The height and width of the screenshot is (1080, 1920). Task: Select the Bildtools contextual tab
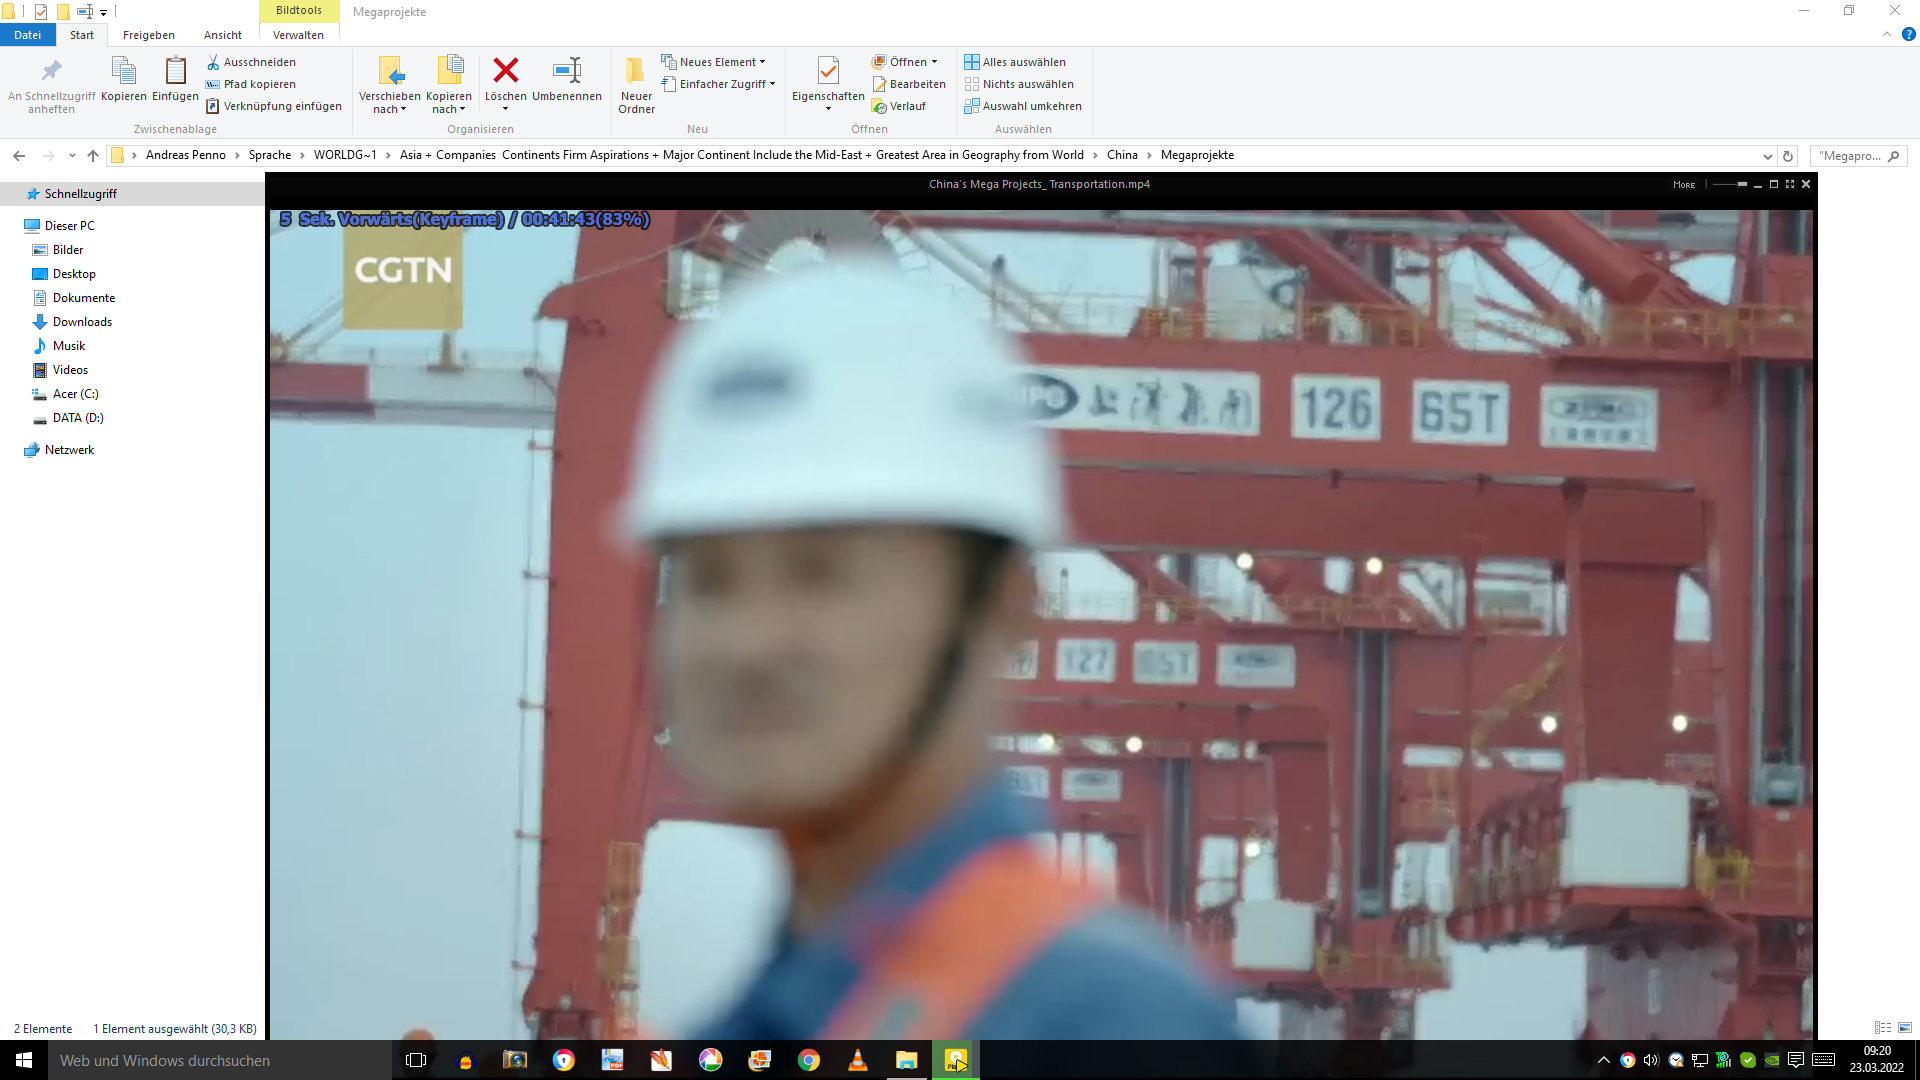[299, 11]
